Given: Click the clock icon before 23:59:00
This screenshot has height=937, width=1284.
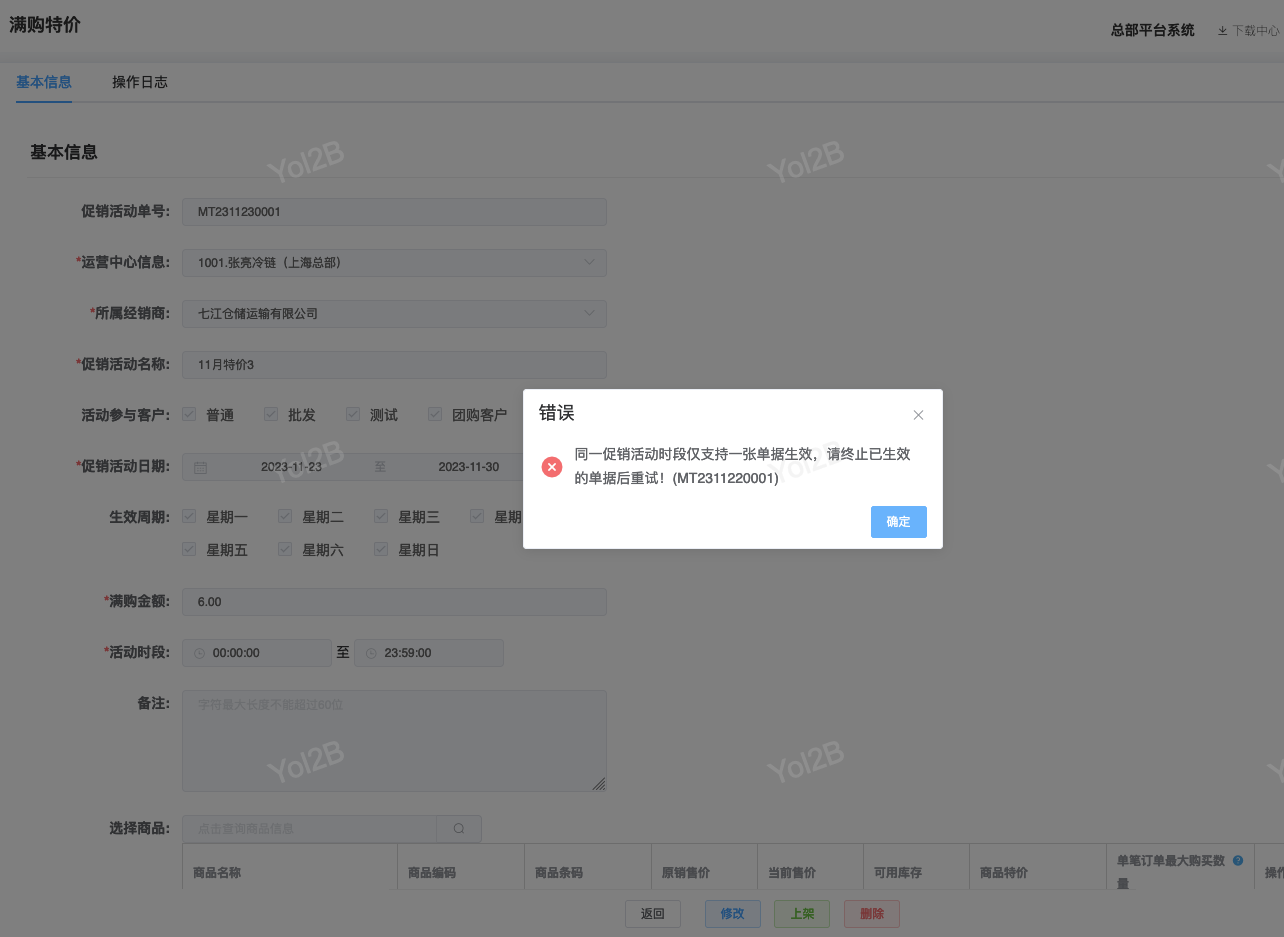Looking at the screenshot, I should [371, 653].
